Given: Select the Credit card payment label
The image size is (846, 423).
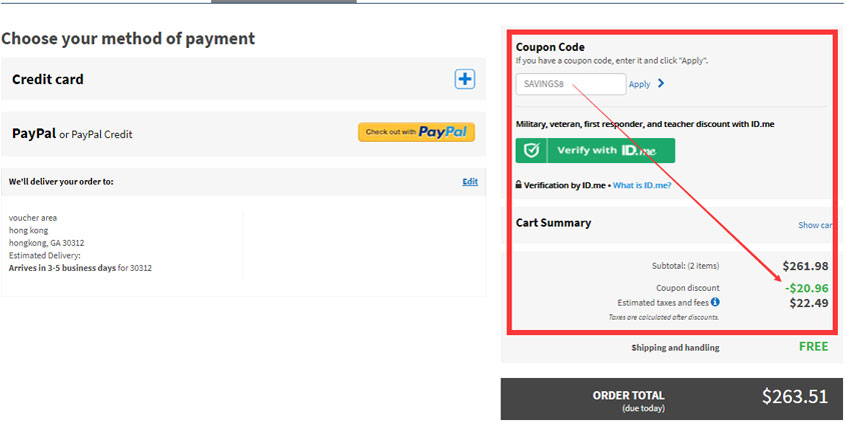Looking at the screenshot, I should (48, 79).
